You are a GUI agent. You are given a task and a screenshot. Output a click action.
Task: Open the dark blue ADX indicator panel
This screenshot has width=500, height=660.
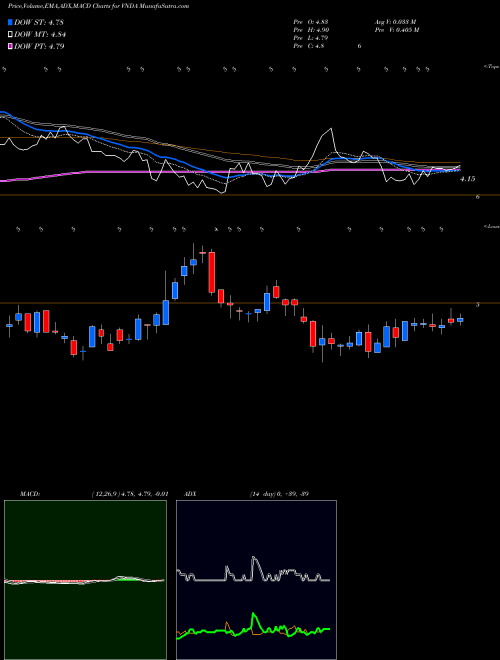[x=256, y=580]
